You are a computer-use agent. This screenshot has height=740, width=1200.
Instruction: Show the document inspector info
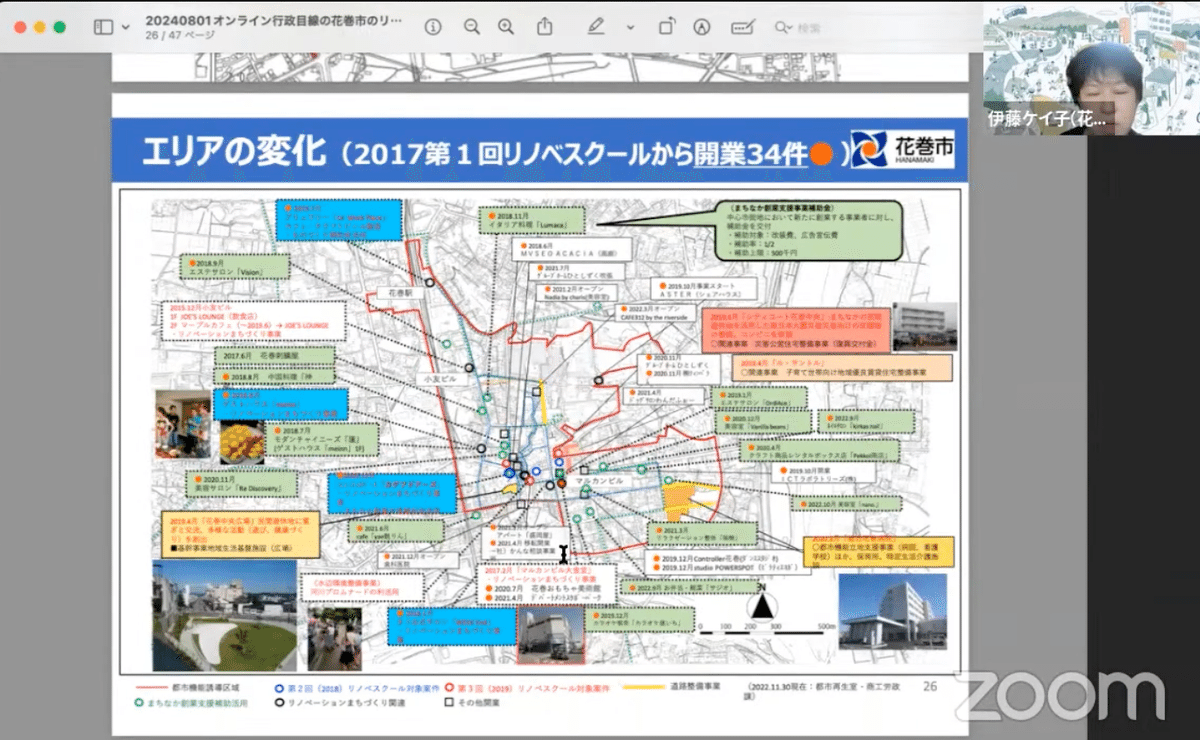[432, 27]
